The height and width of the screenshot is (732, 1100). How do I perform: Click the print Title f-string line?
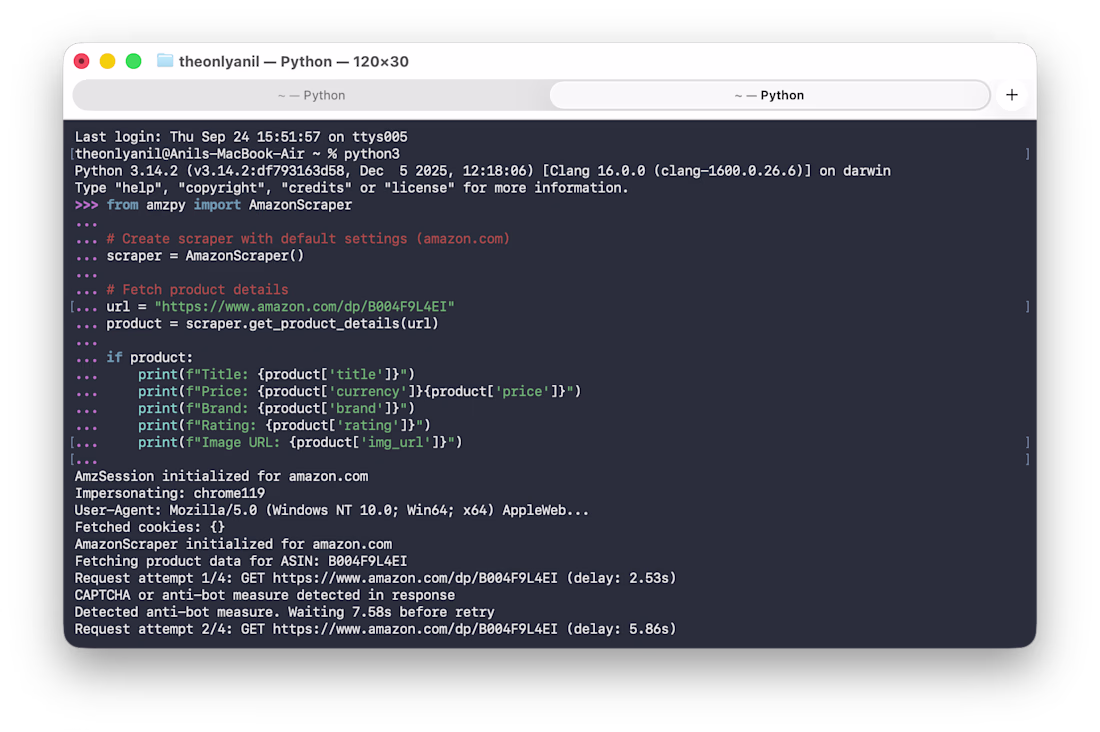(276, 374)
